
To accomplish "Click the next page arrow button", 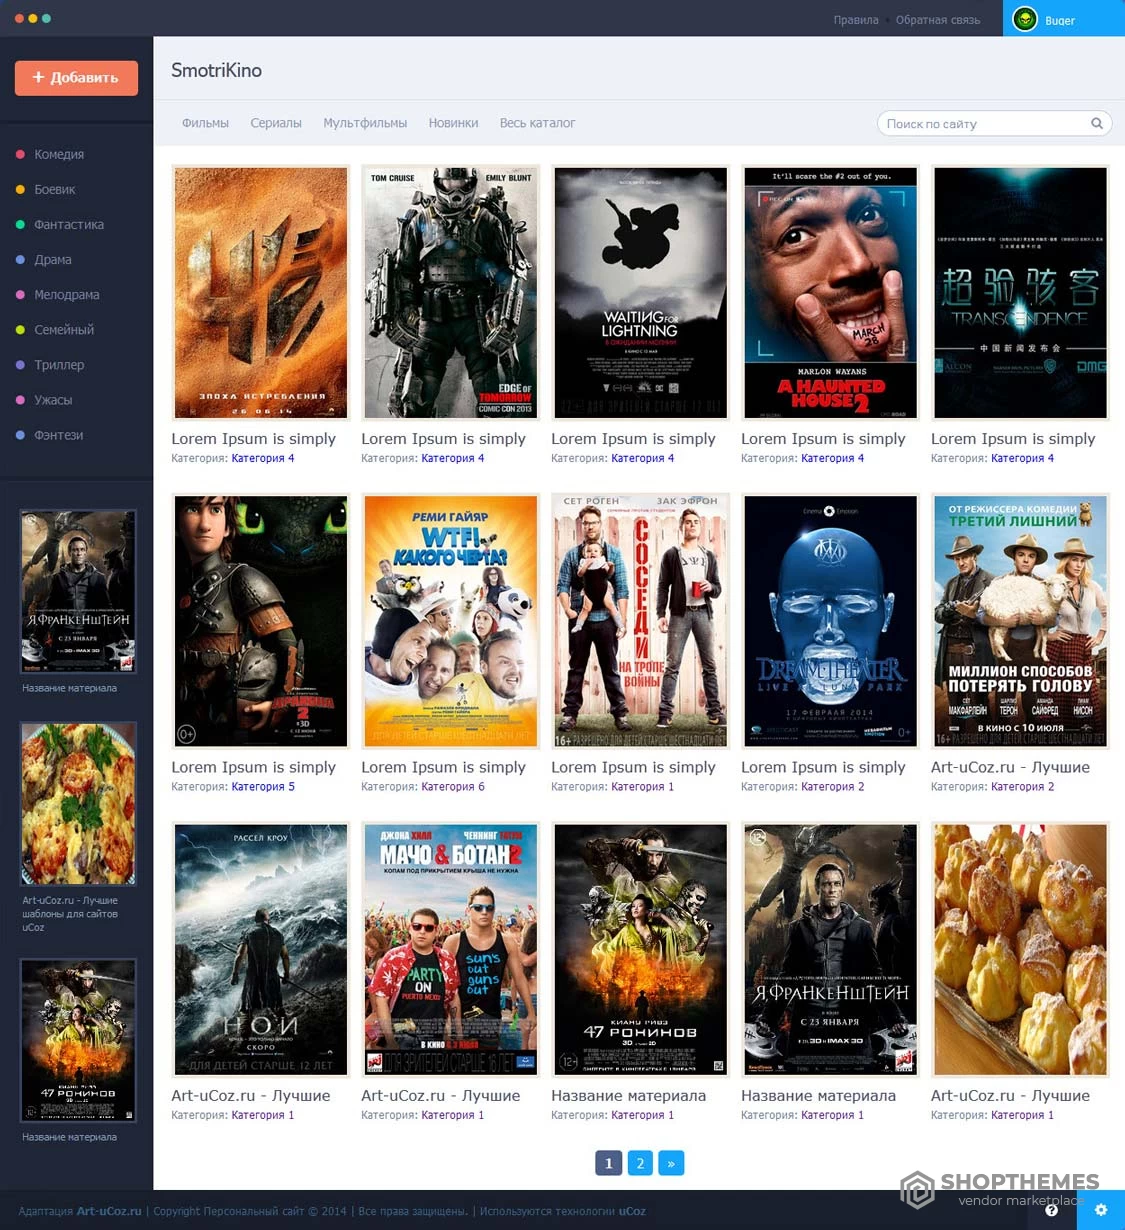I will click(x=671, y=1163).
